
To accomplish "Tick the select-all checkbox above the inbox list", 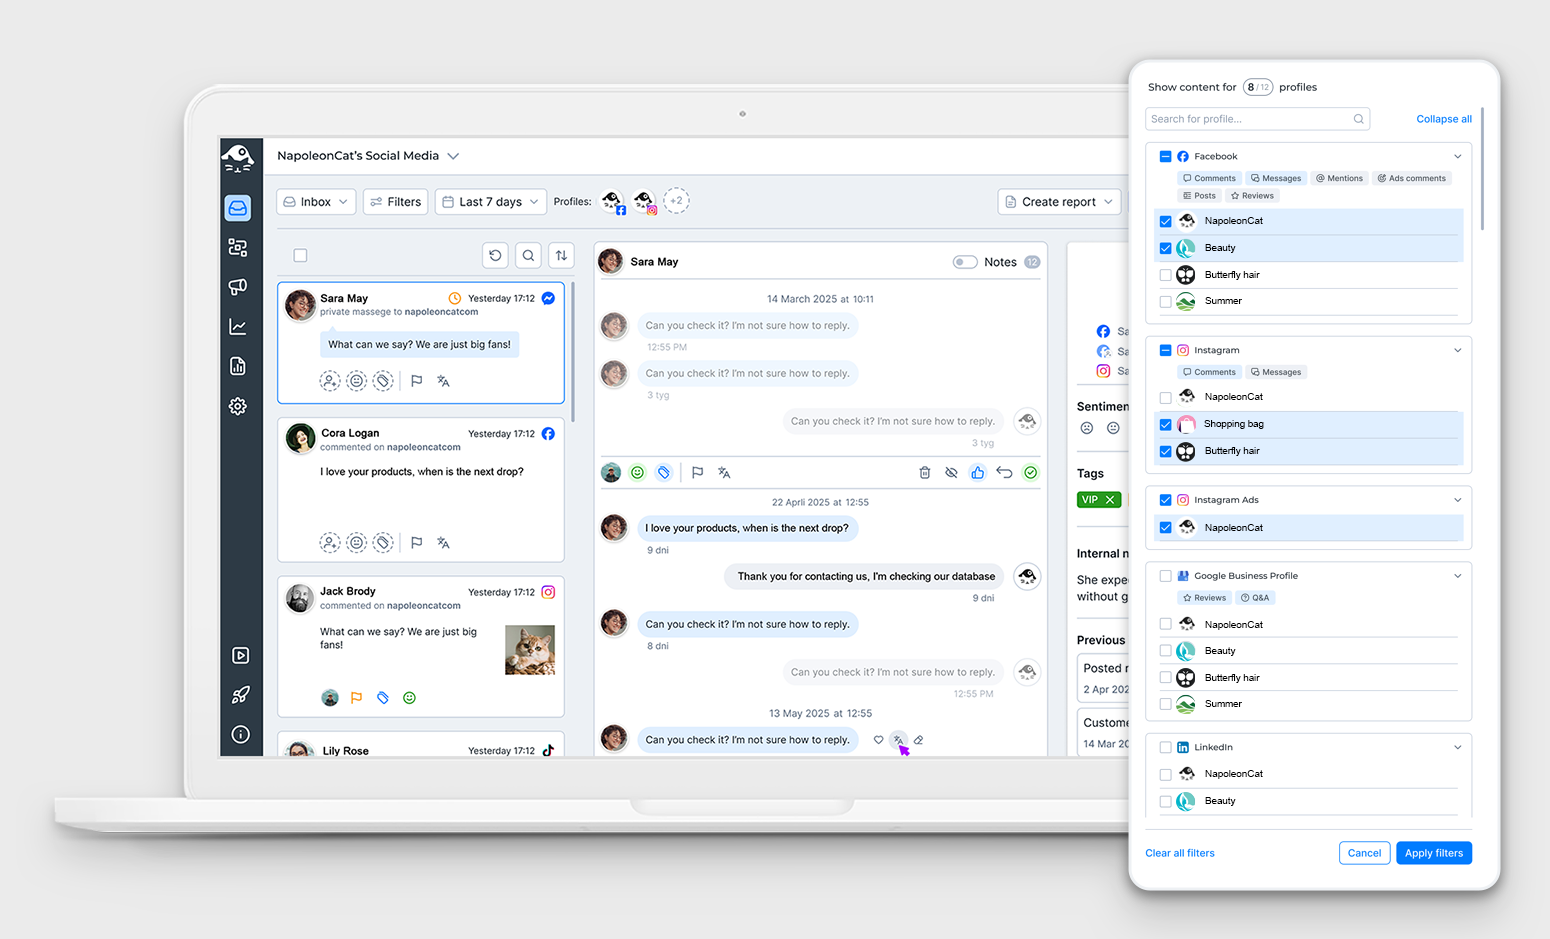I will (300, 256).
